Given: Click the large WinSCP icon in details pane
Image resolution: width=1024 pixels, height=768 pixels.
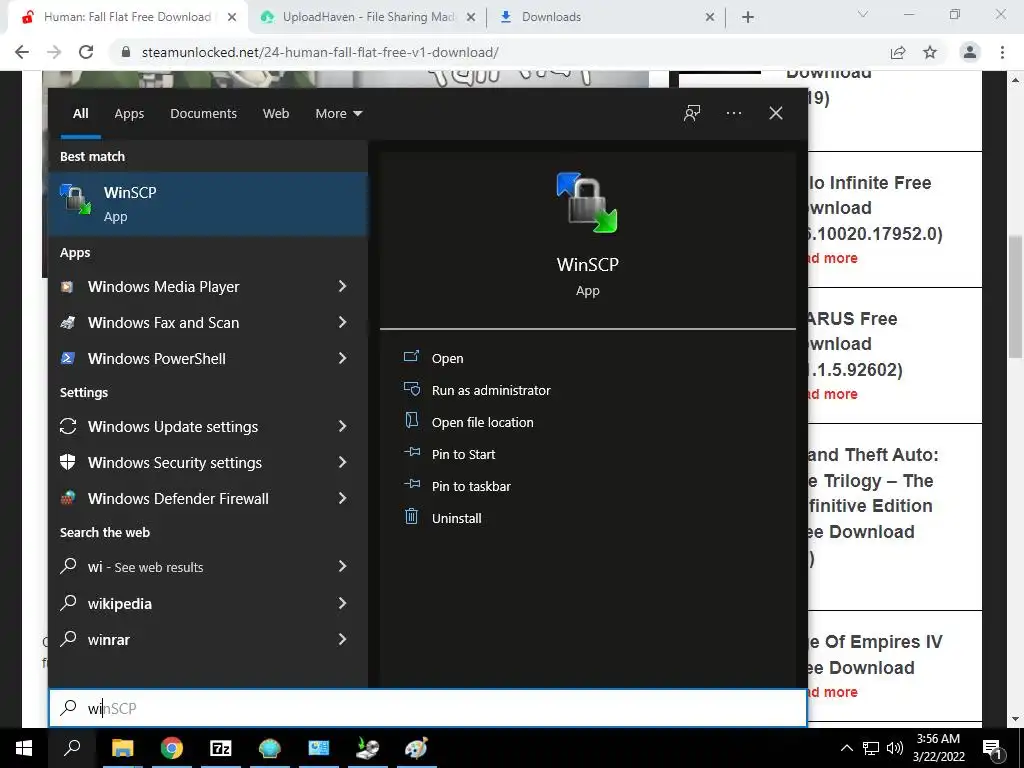Looking at the screenshot, I should (587, 202).
